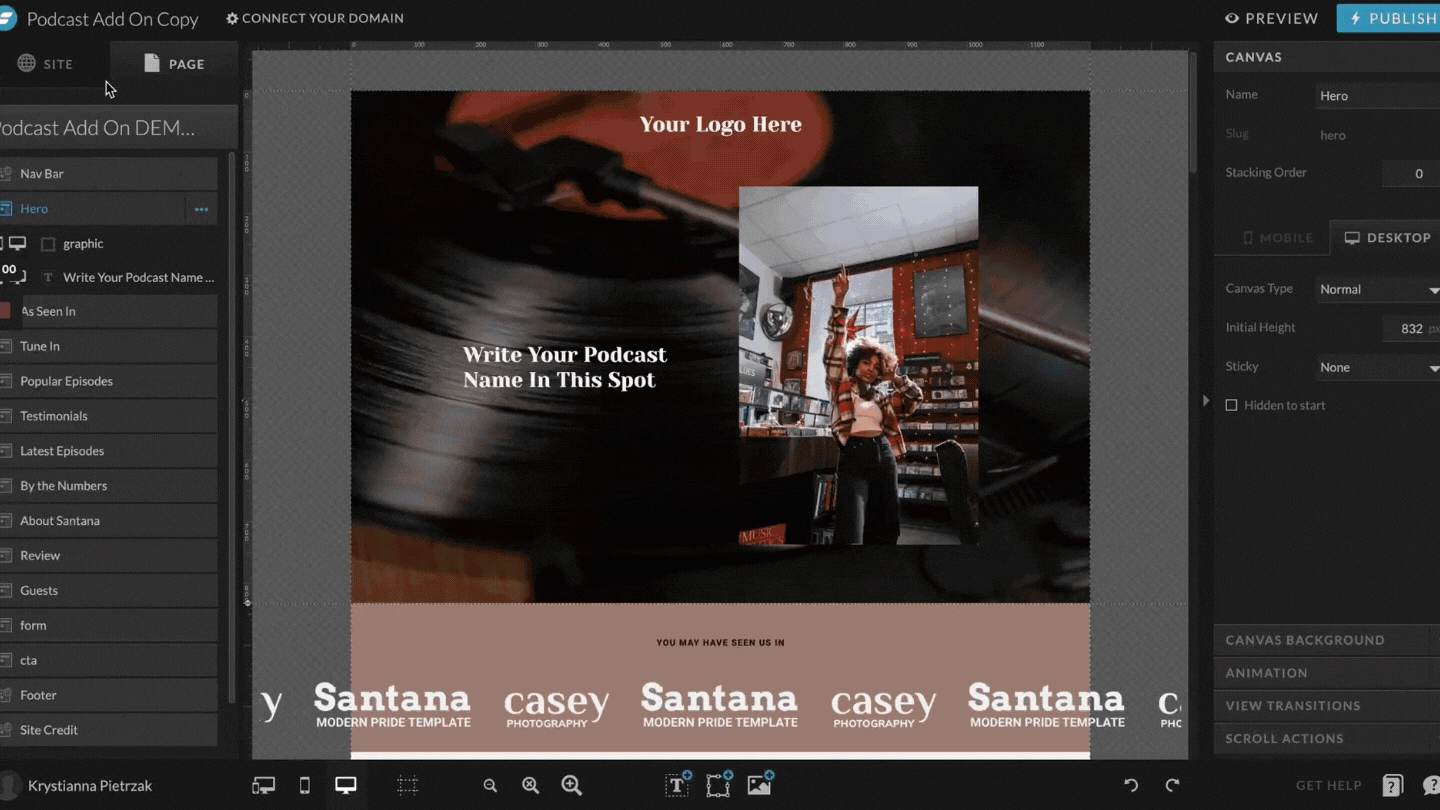The height and width of the screenshot is (810, 1440).
Task: Undo the last action
Action: click(1131, 786)
